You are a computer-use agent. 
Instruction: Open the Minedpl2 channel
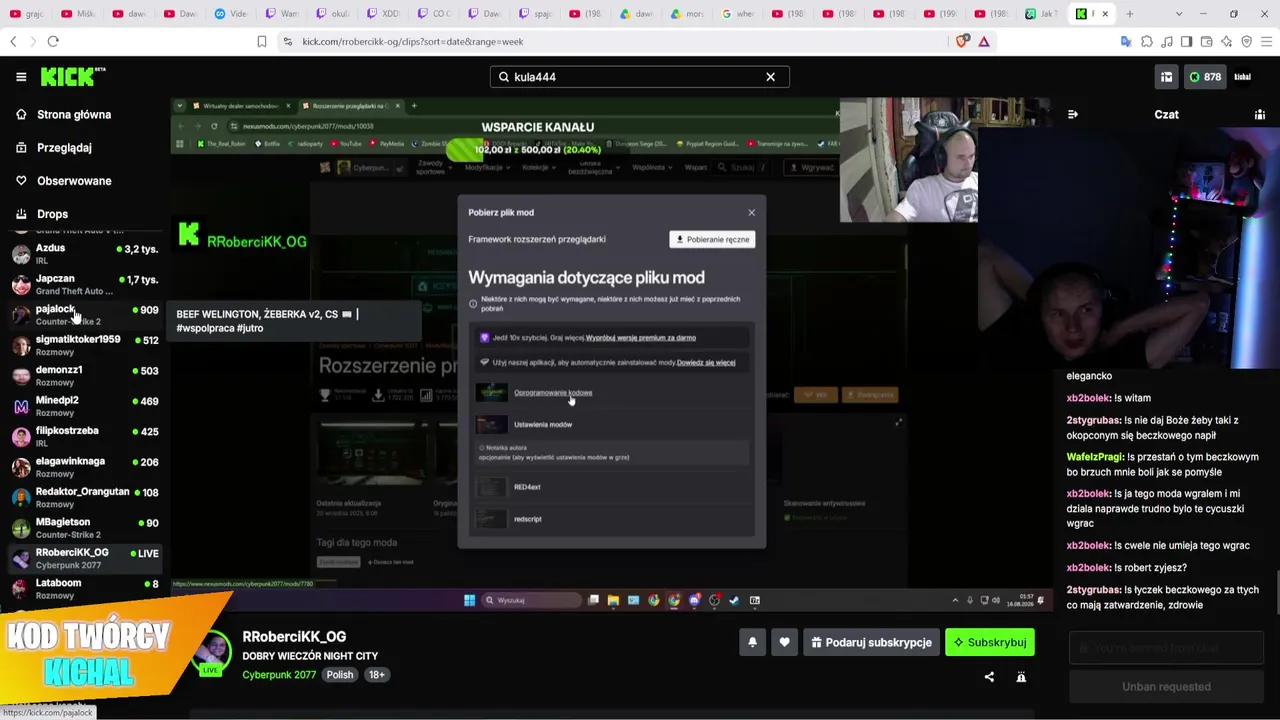(84, 407)
